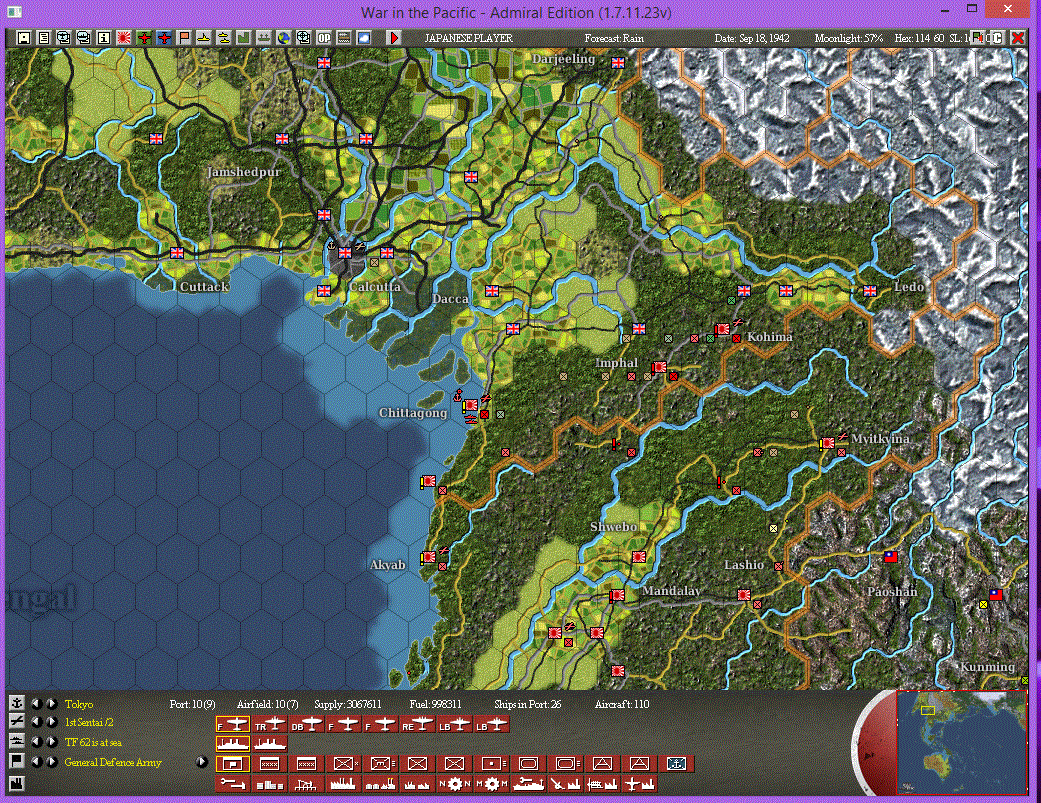Click the red play end-turn arrow
The width and height of the screenshot is (1041, 803).
click(394, 38)
